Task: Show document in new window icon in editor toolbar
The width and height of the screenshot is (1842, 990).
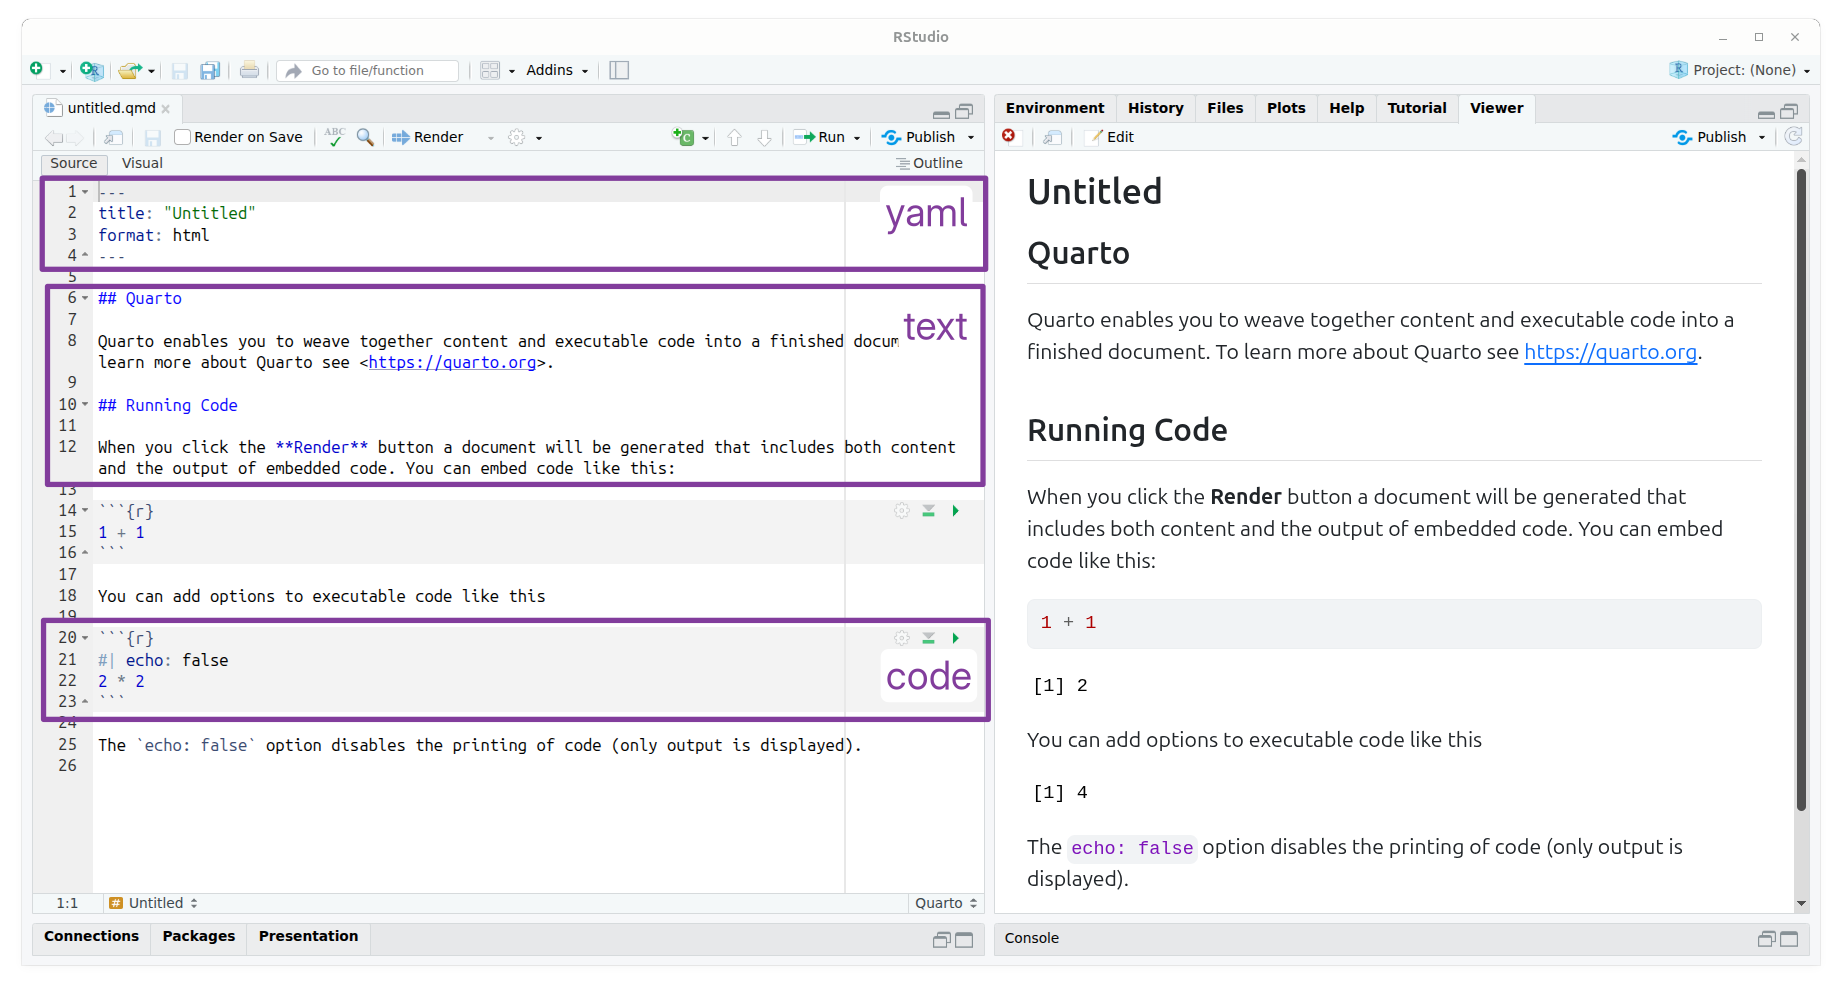Action: click(114, 137)
